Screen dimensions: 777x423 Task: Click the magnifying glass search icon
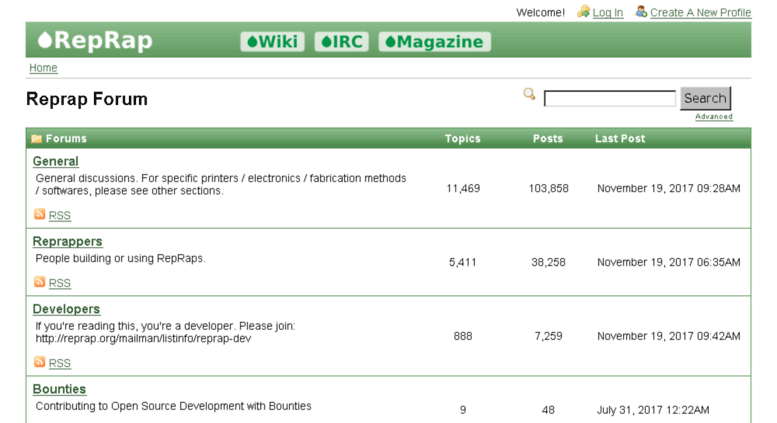[x=529, y=94]
